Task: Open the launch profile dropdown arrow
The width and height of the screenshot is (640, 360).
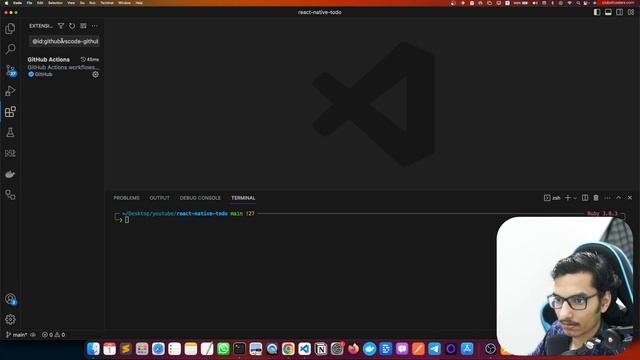Action: [575, 198]
